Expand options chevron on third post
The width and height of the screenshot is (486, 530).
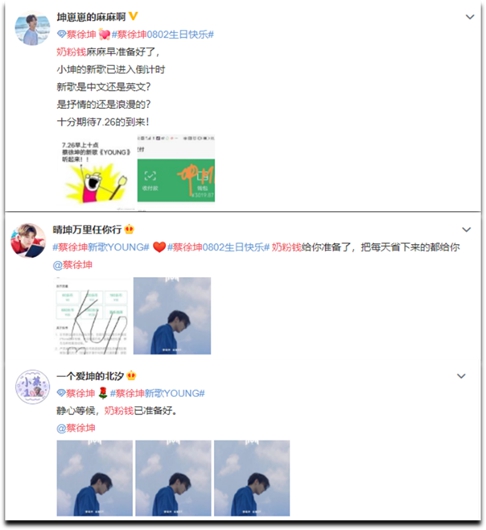pyautogui.click(x=461, y=376)
